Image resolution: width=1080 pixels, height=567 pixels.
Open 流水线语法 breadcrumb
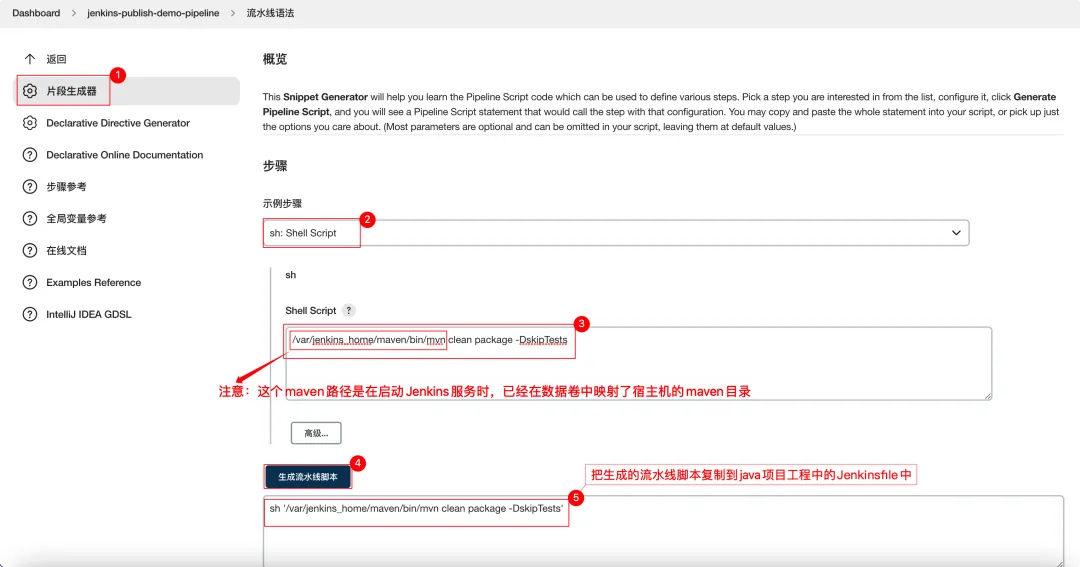(x=270, y=13)
